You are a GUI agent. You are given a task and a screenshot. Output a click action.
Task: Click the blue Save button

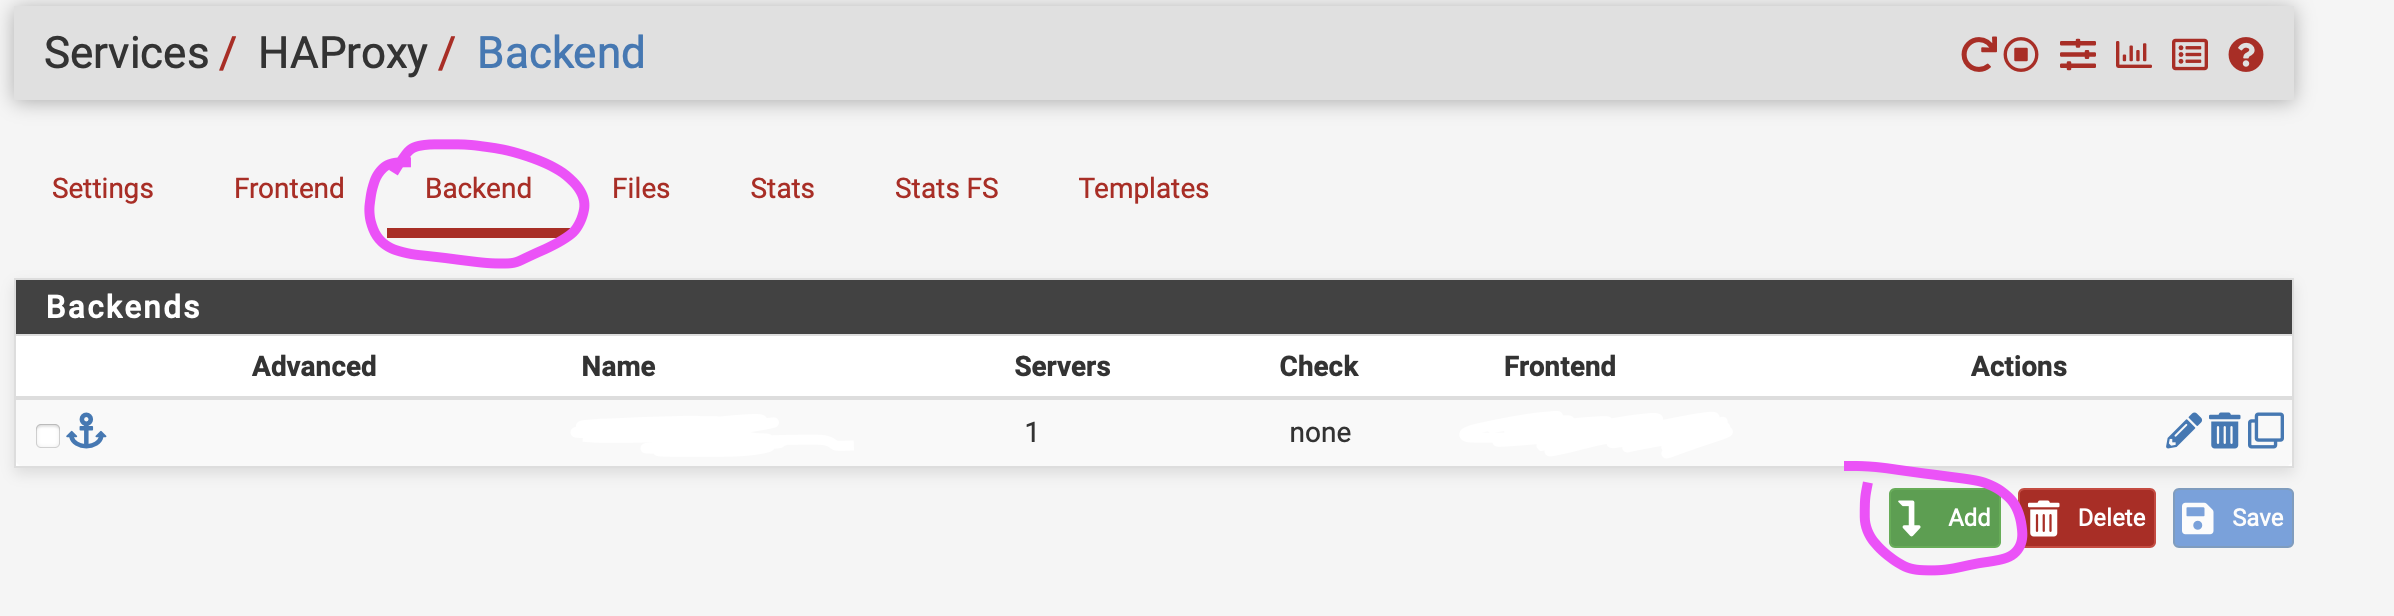pyautogui.click(x=2232, y=518)
